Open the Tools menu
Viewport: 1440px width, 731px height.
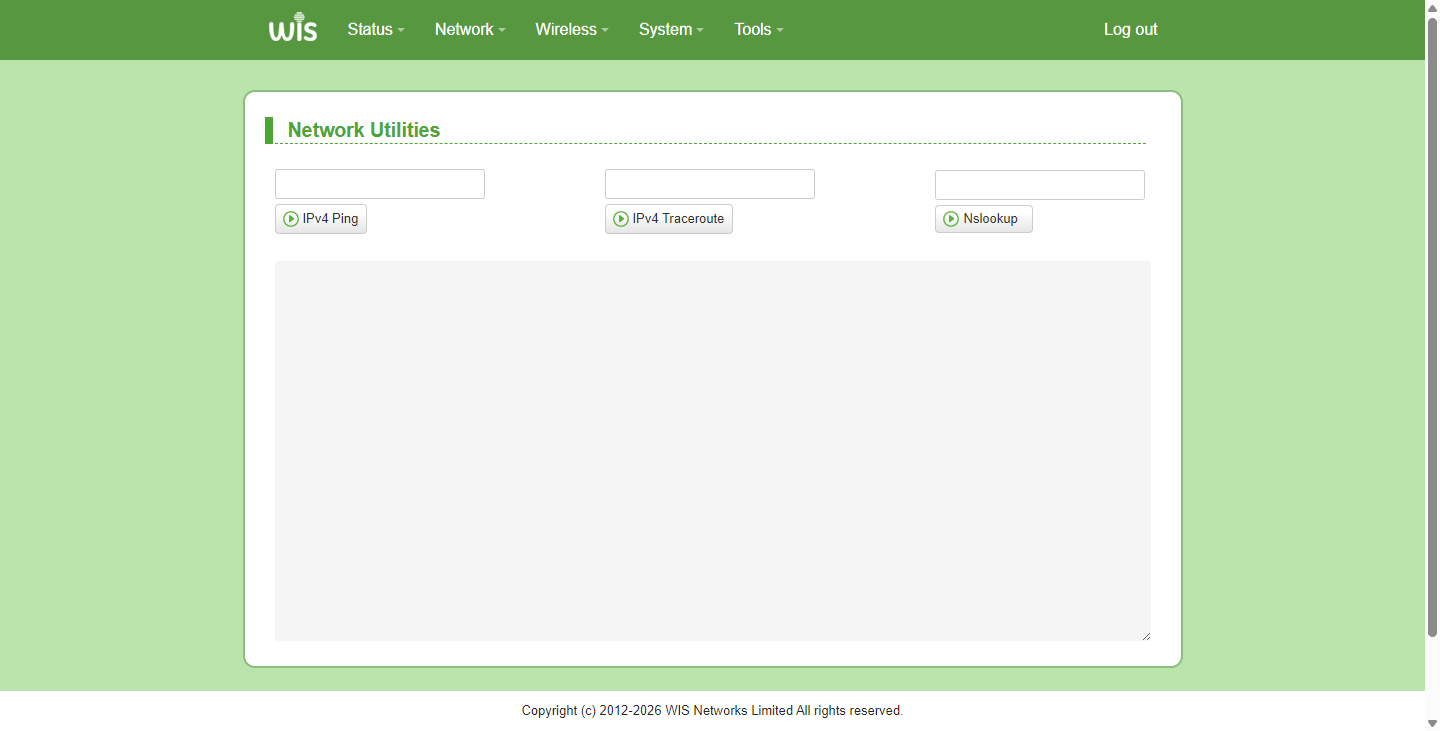point(758,30)
